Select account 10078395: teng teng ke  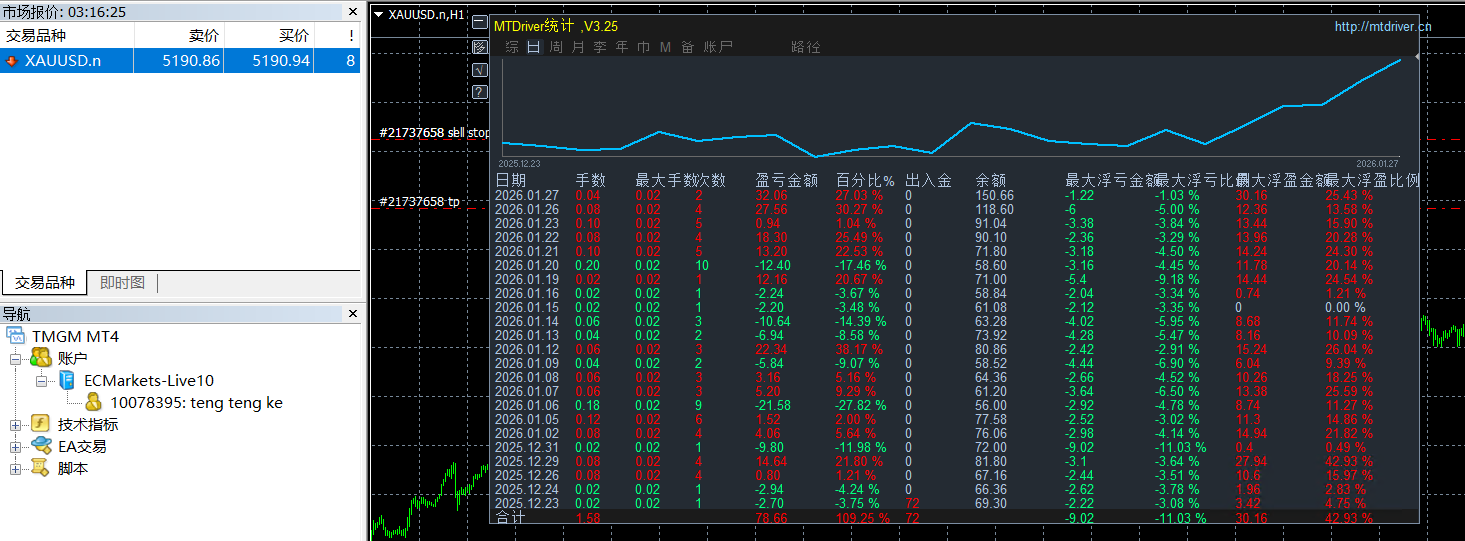[x=196, y=402]
